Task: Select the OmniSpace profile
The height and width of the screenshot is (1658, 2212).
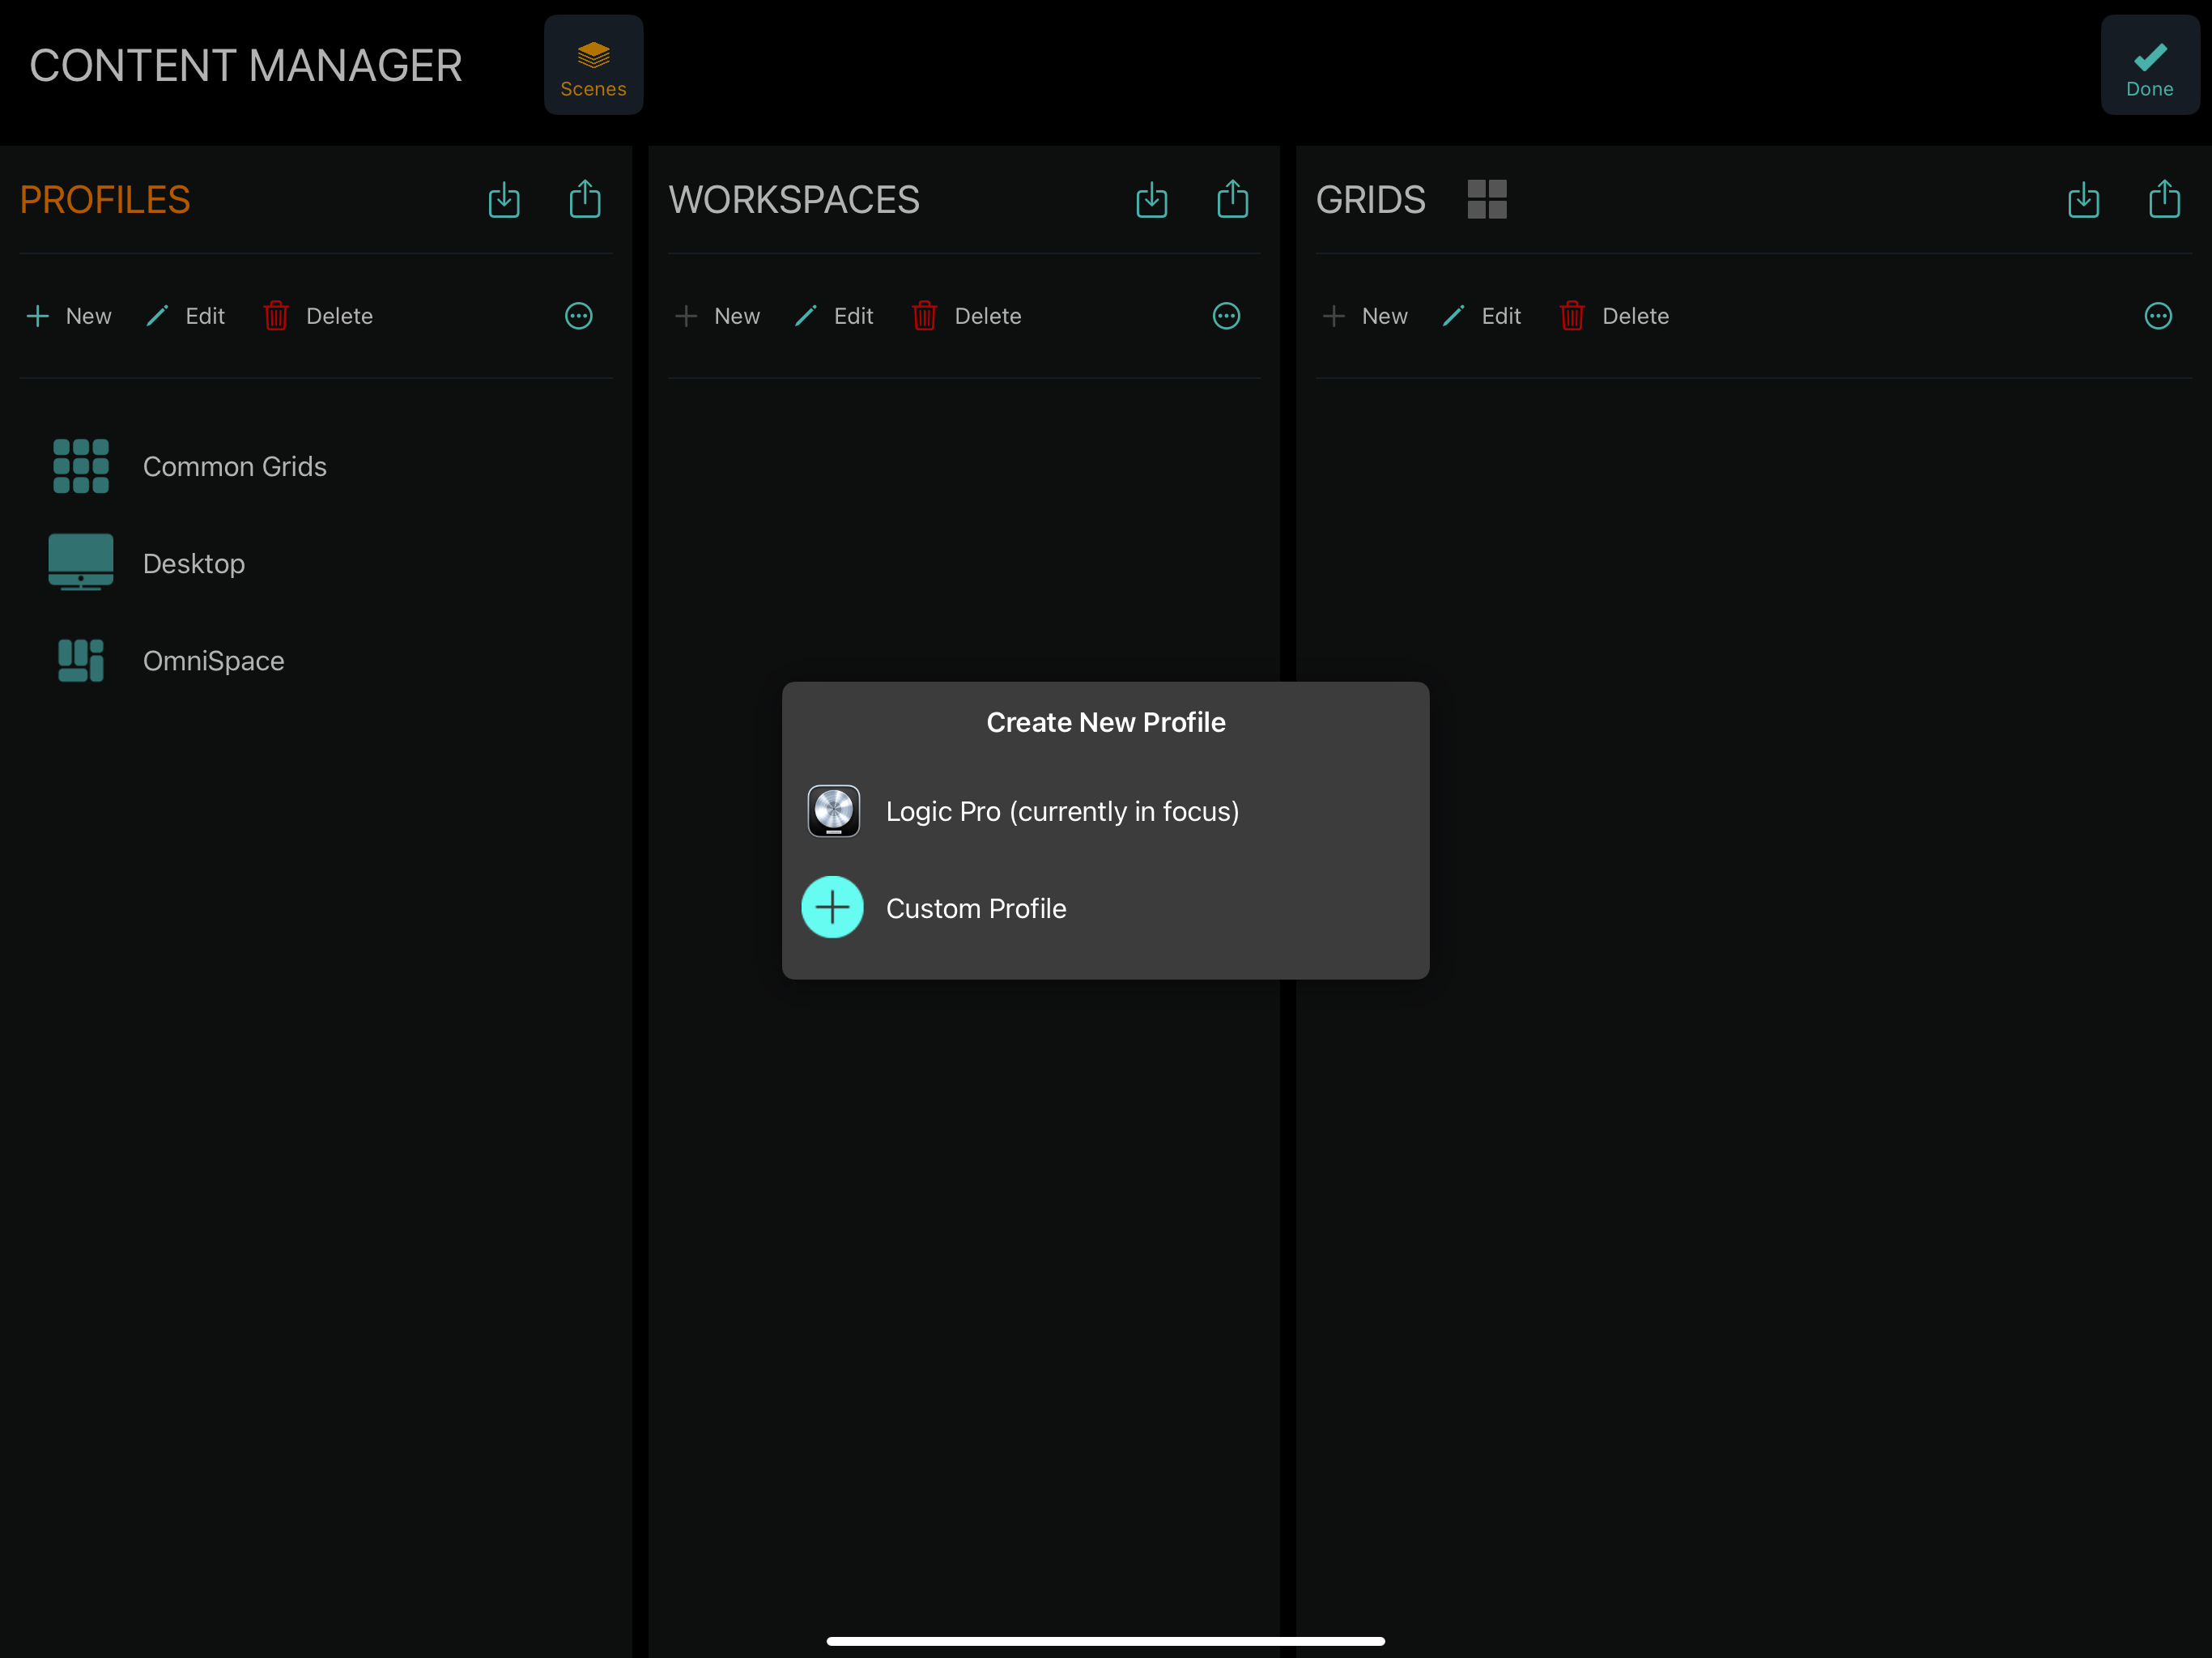Action: click(x=212, y=661)
